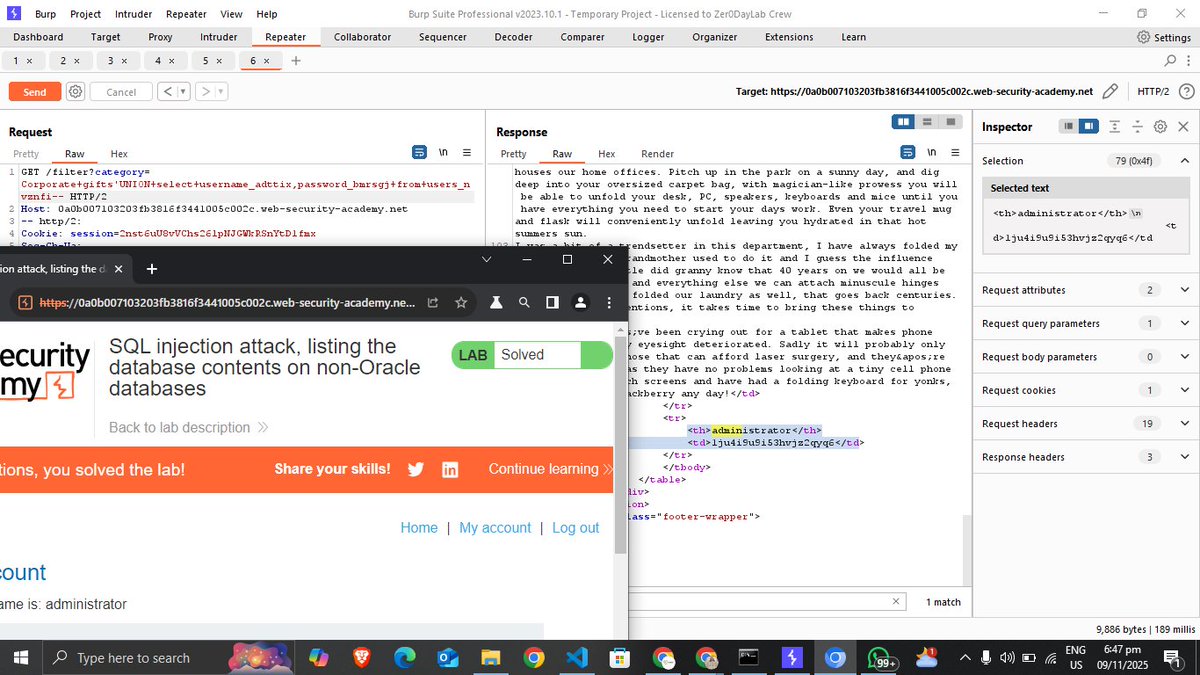Close the Inspector panel
This screenshot has width=1200, height=675.
point(1183,127)
